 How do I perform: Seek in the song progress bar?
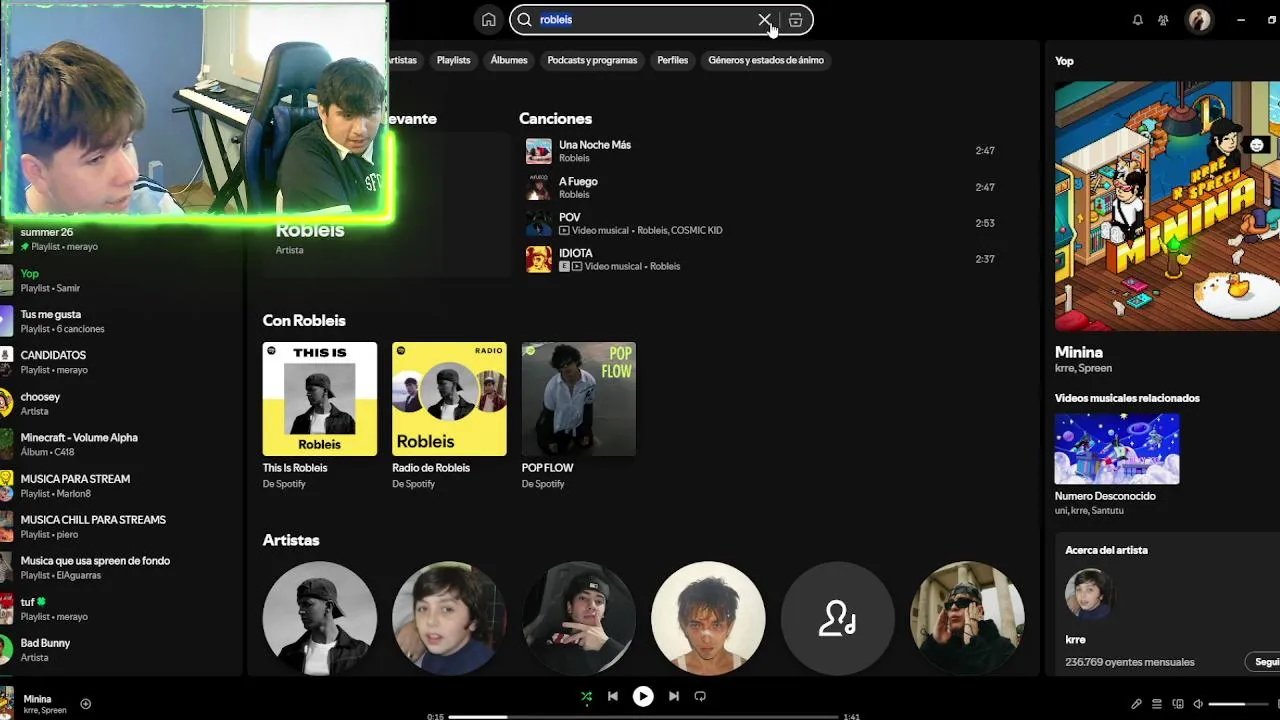pyautogui.click(x=643, y=717)
